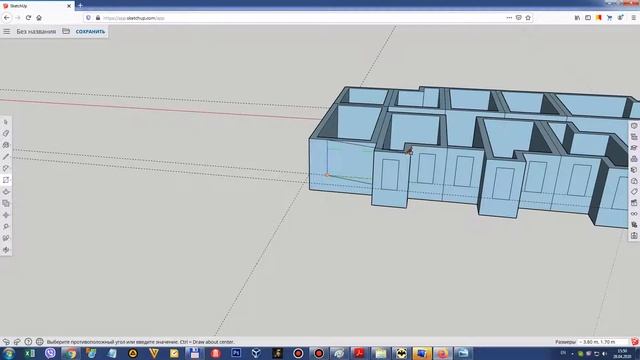Open the Tags panel
This screenshot has height=360, width=640.
[634, 192]
